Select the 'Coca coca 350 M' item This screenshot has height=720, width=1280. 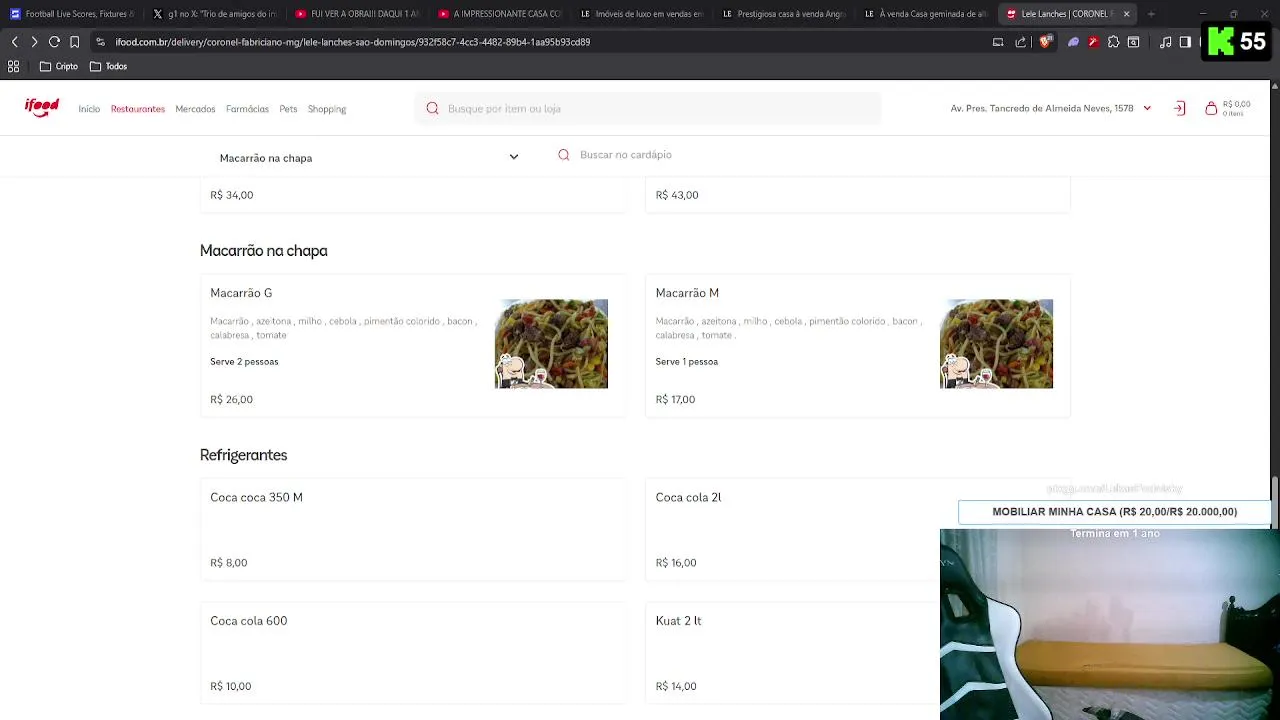point(256,497)
